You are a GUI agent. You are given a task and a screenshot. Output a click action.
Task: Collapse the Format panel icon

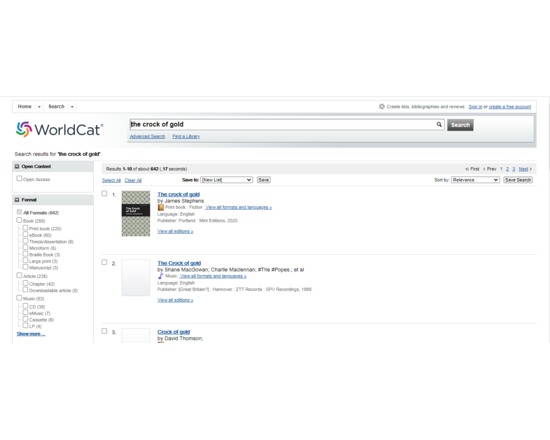tap(17, 200)
